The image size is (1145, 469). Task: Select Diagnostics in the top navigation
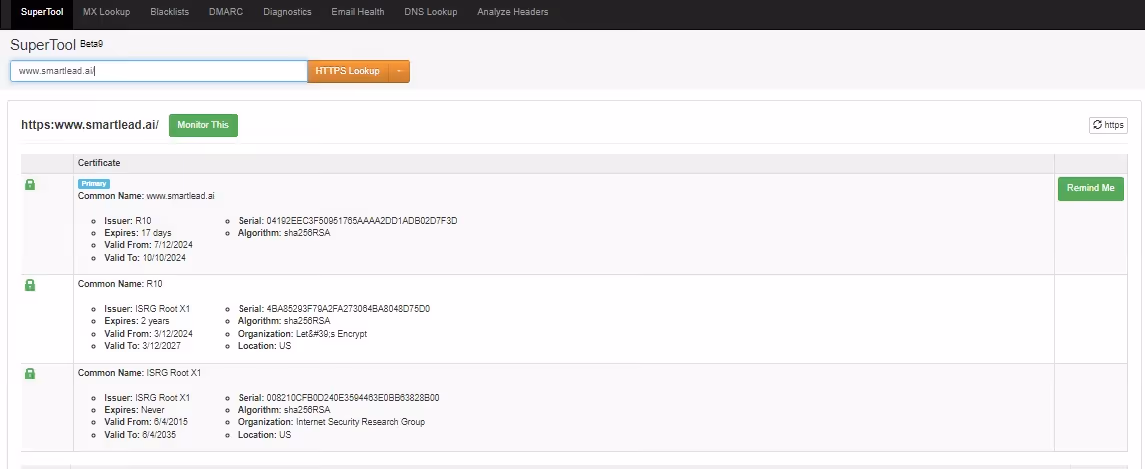pyautogui.click(x=287, y=12)
